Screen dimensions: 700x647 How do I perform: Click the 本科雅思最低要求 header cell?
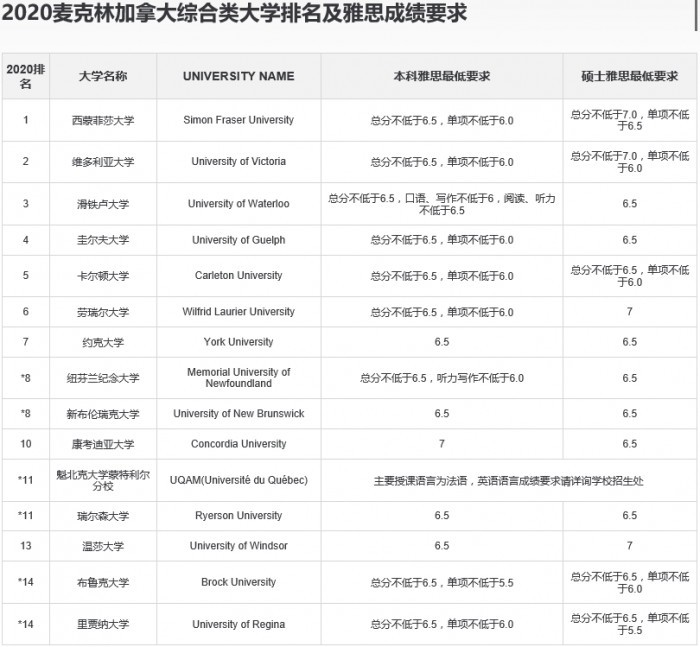tap(442, 76)
